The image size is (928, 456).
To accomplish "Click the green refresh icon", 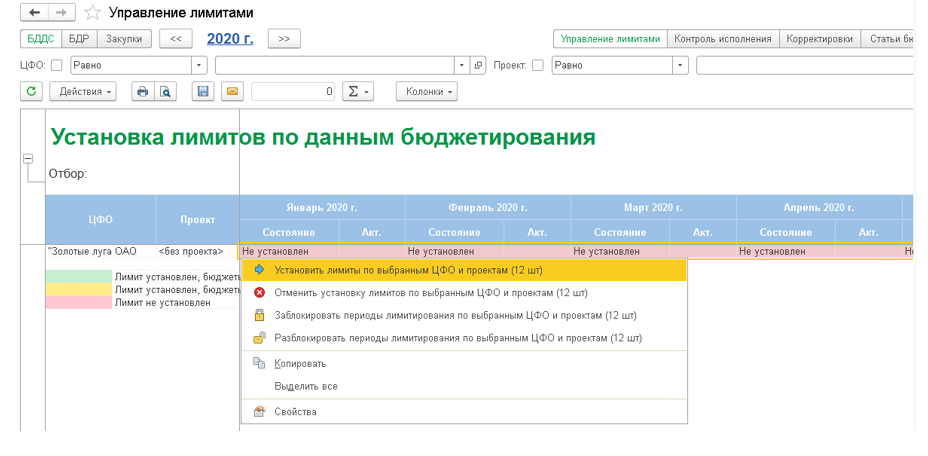I will 32,92.
